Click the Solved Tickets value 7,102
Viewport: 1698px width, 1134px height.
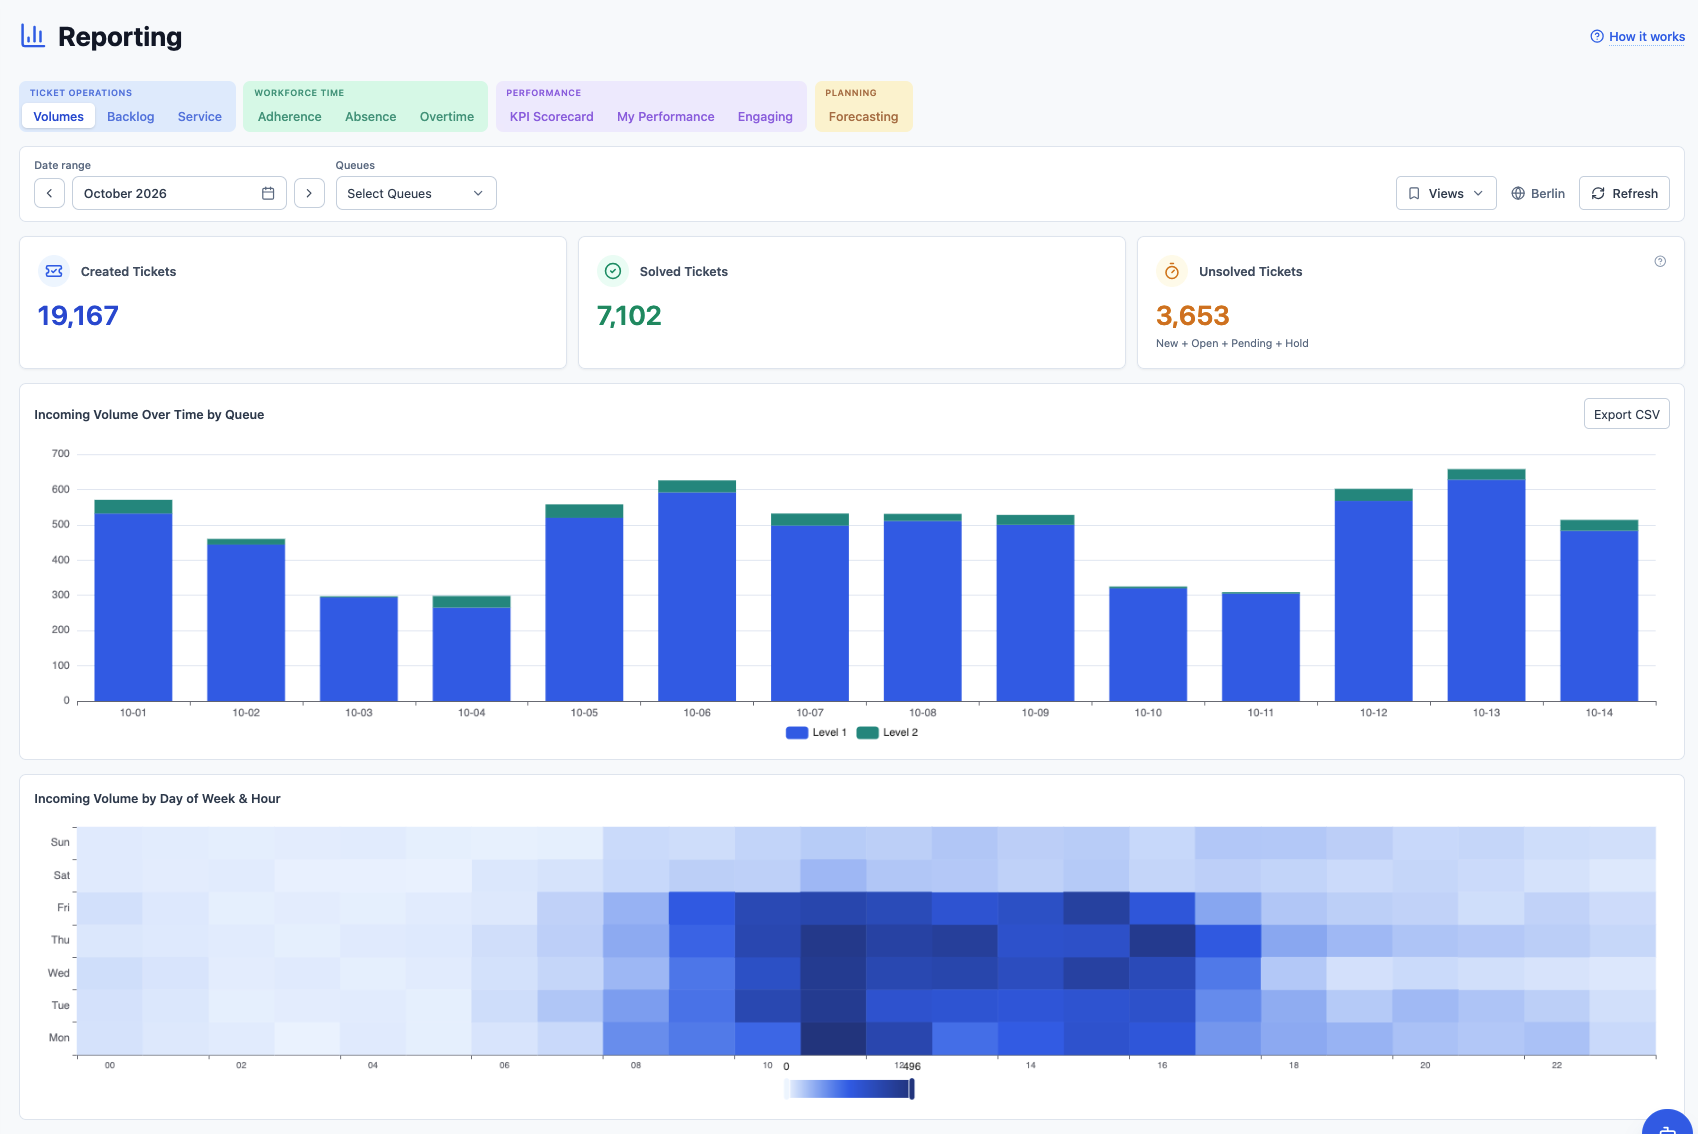[629, 315]
